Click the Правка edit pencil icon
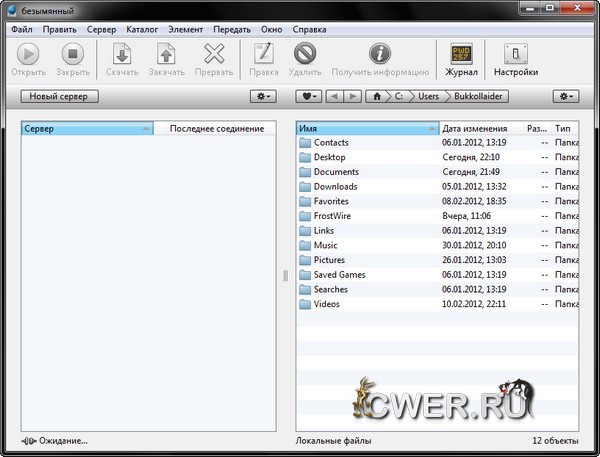The image size is (600, 457). pyautogui.click(x=263, y=55)
